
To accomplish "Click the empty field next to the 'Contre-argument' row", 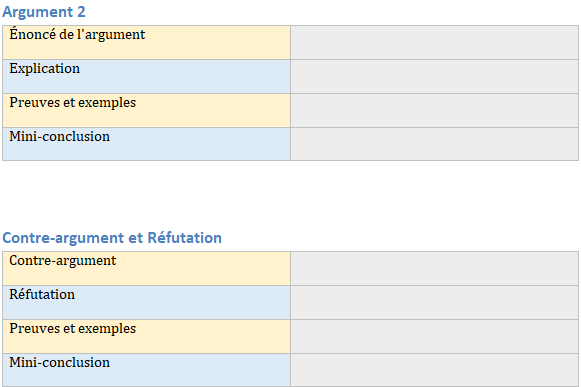I will [x=434, y=268].
